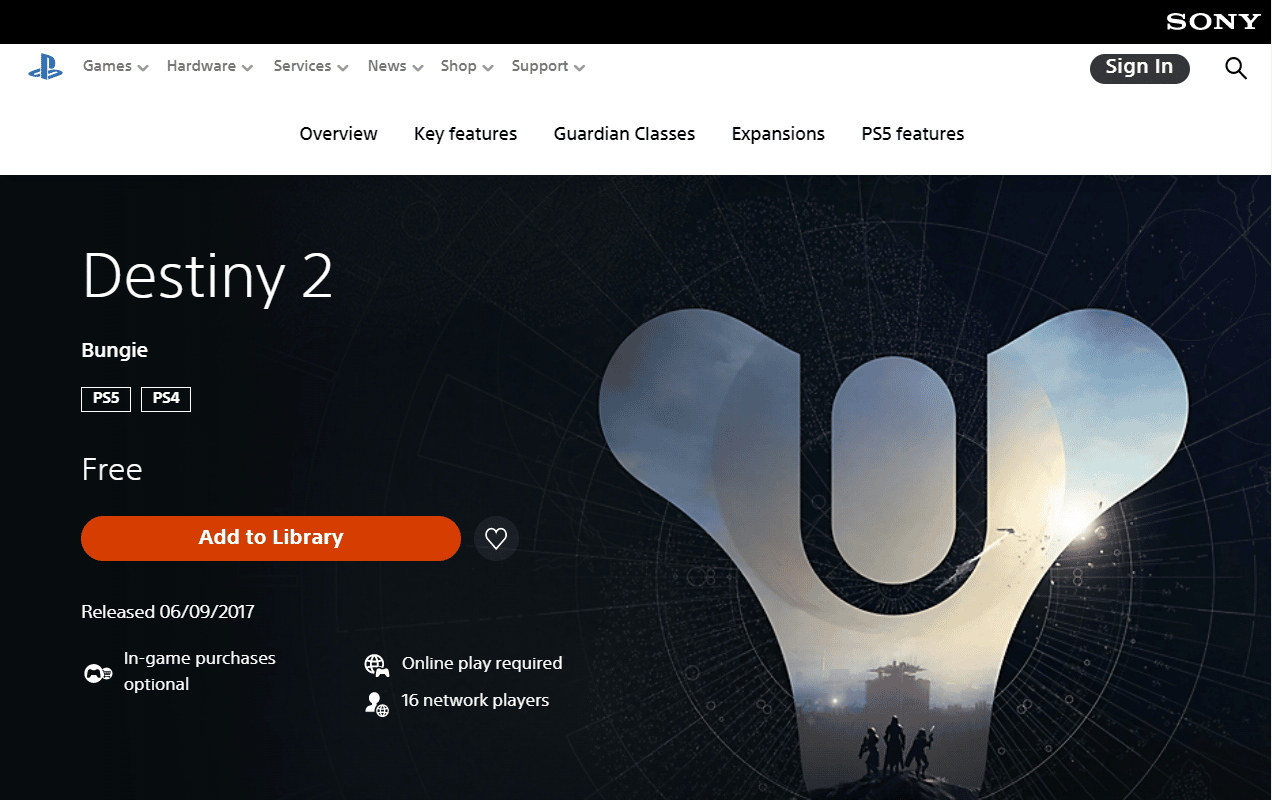The height and width of the screenshot is (800, 1272).
Task: Open the News menu
Action: coord(395,67)
